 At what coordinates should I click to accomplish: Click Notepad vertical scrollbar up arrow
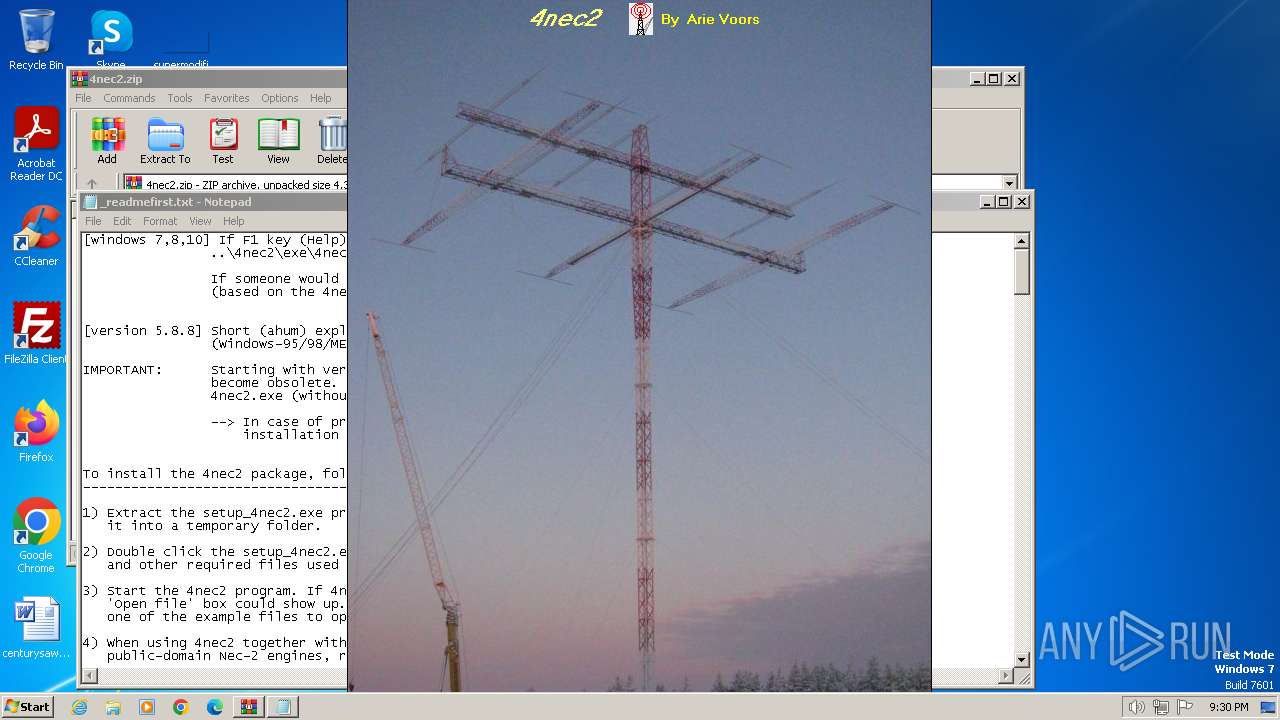(x=1022, y=241)
